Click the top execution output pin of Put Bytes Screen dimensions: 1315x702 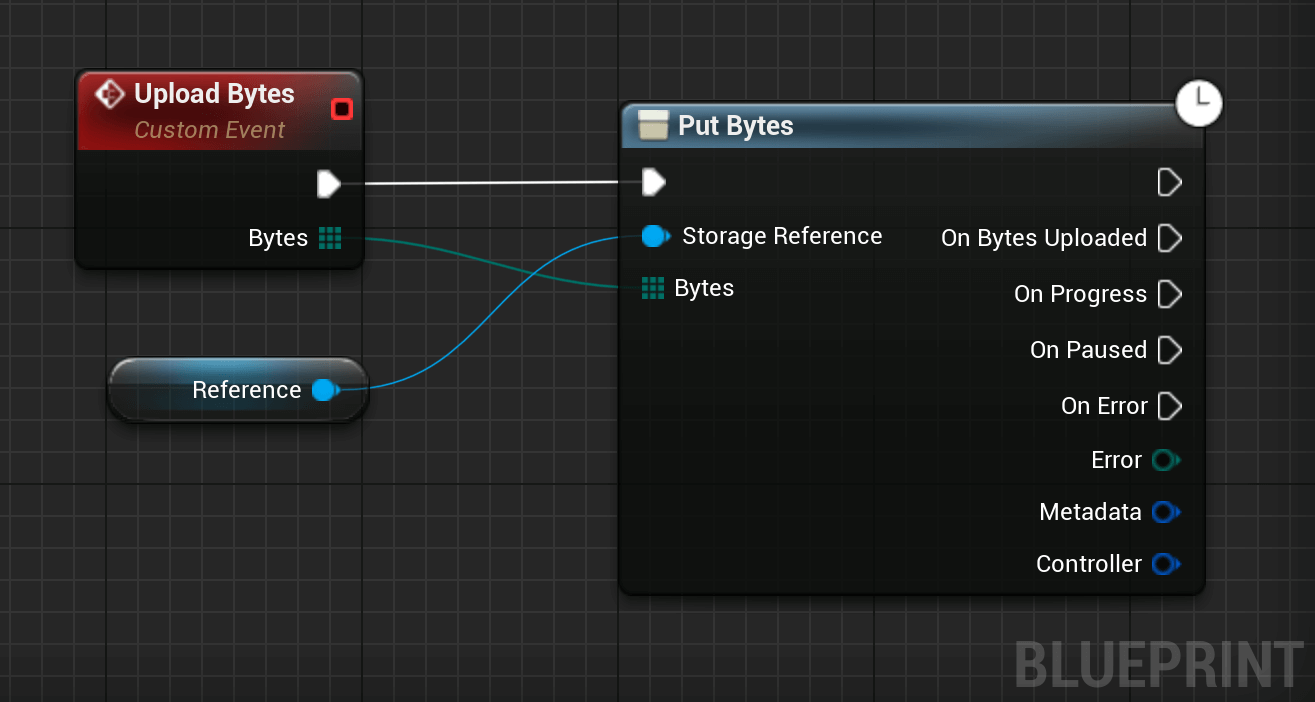pyautogui.click(x=1169, y=182)
